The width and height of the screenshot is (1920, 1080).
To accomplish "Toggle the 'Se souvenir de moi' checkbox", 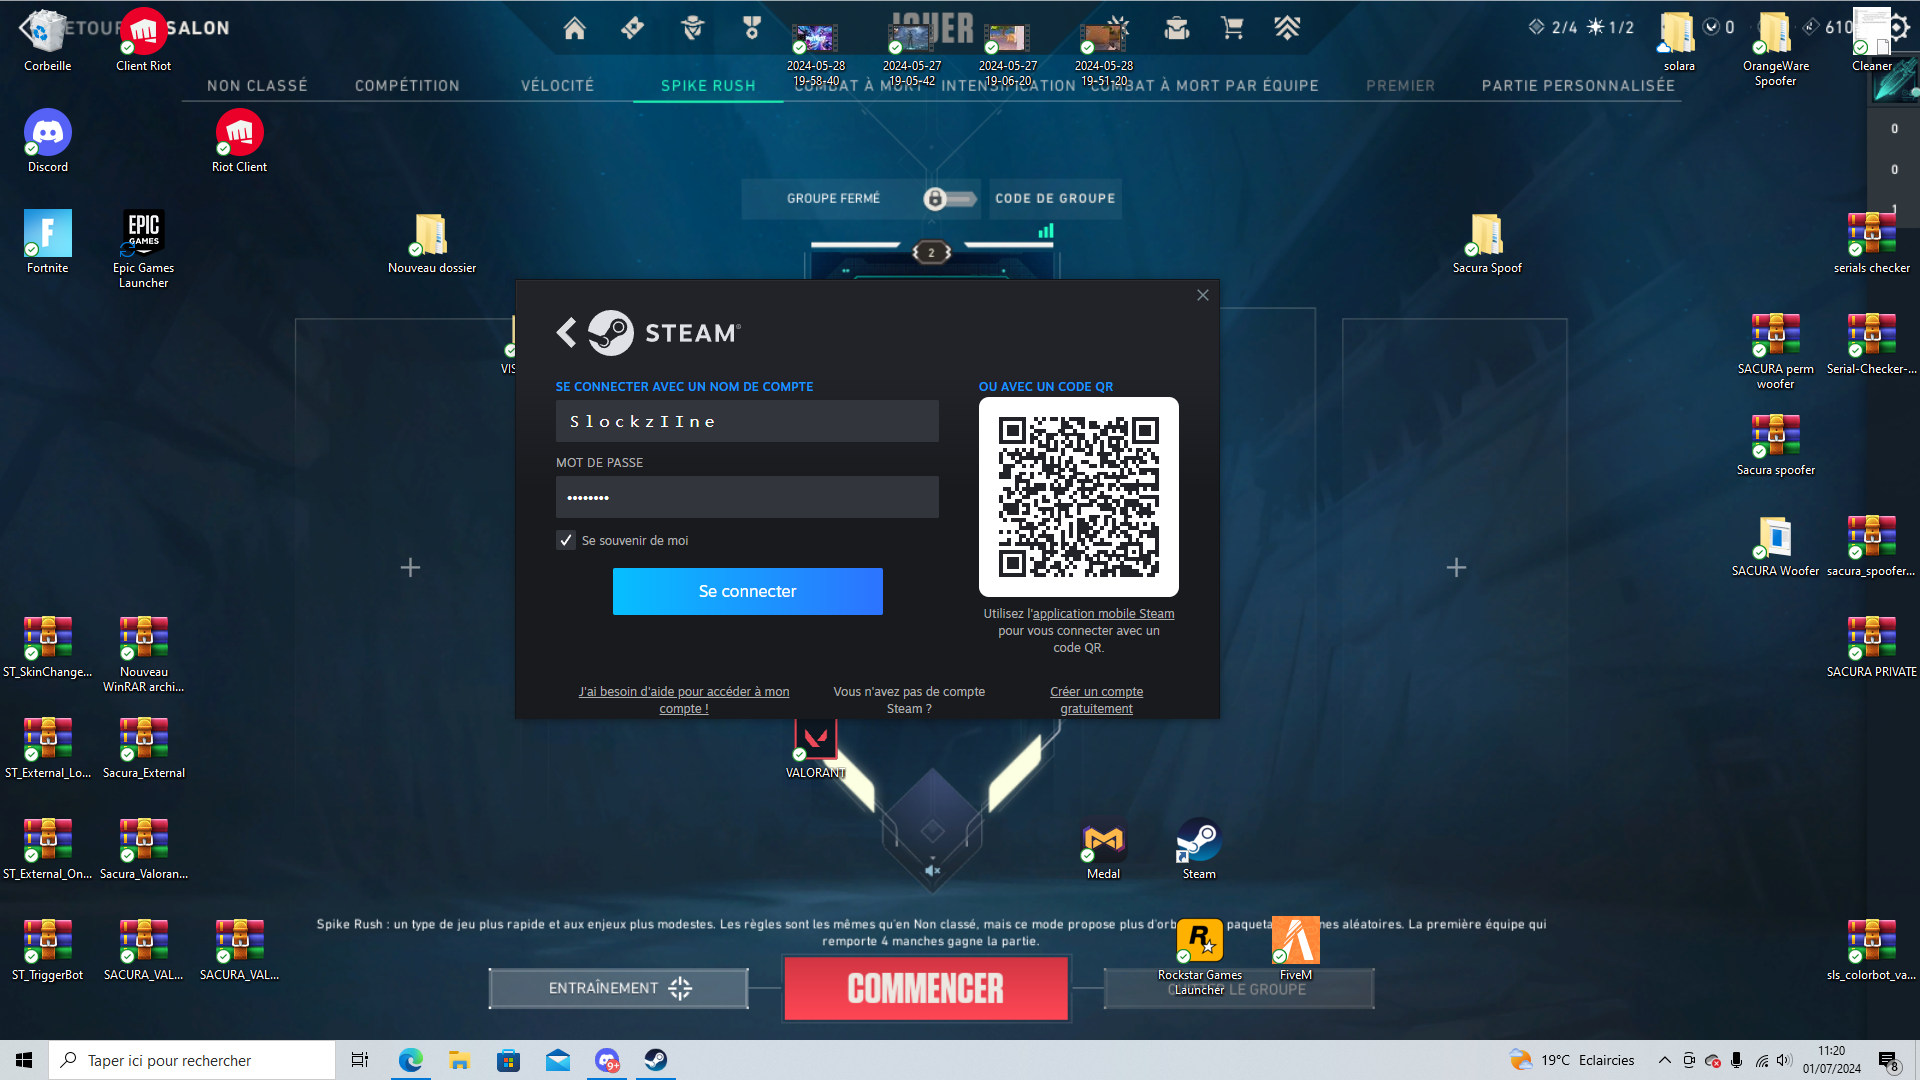I will 566,540.
